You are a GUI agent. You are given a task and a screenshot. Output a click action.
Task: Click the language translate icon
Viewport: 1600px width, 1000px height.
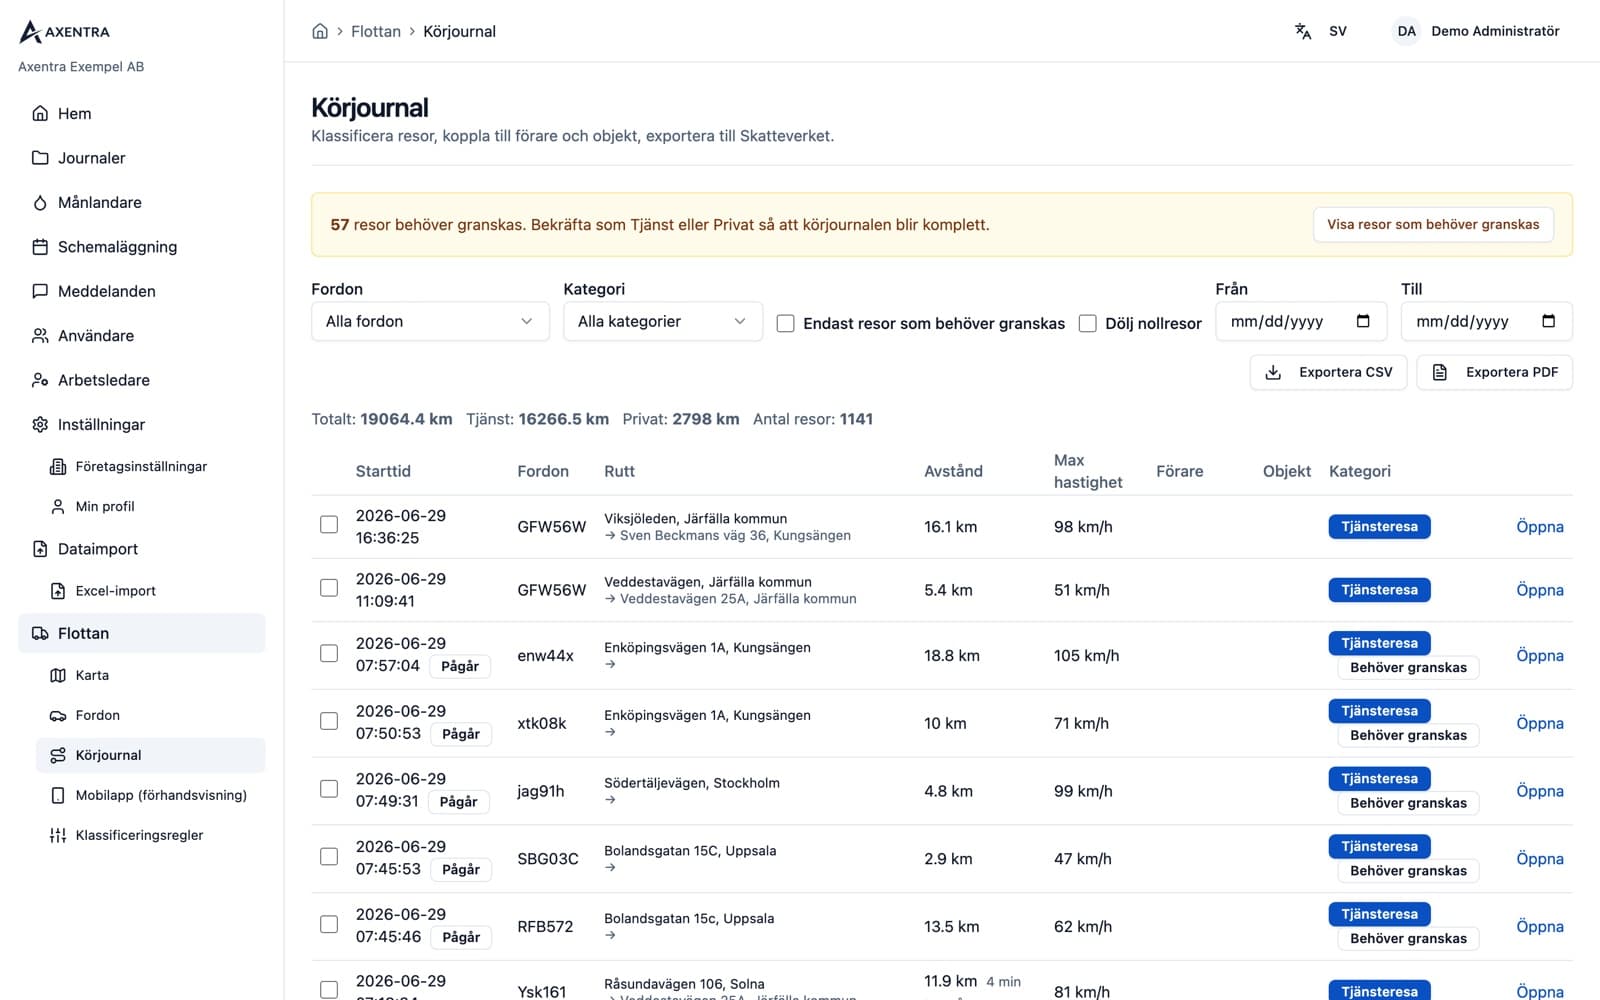[1303, 31]
